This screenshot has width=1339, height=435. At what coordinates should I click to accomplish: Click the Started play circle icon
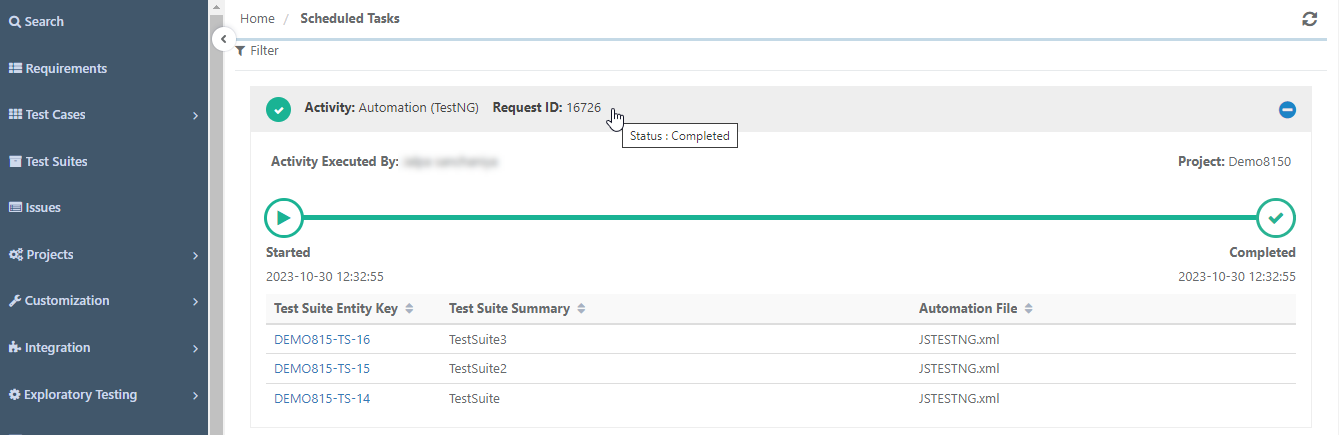pyautogui.click(x=283, y=217)
